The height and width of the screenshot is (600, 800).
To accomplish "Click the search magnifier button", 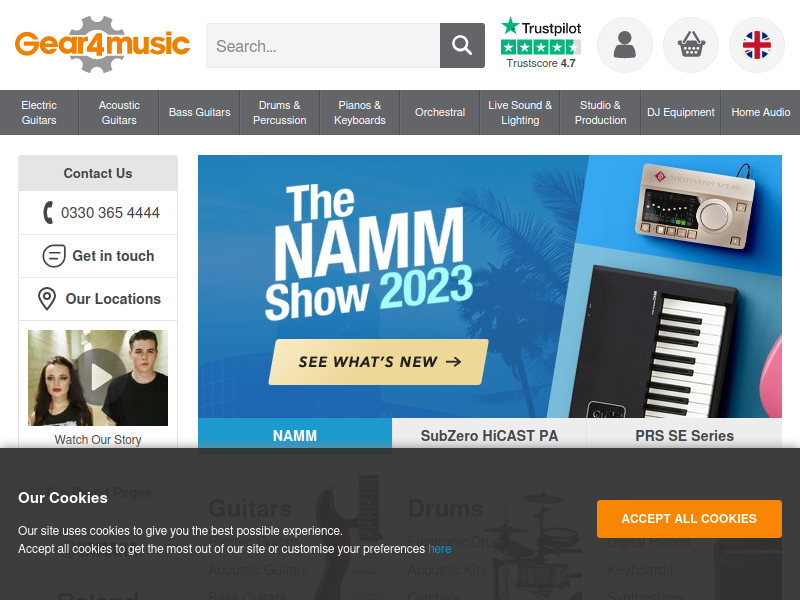I will 462,45.
